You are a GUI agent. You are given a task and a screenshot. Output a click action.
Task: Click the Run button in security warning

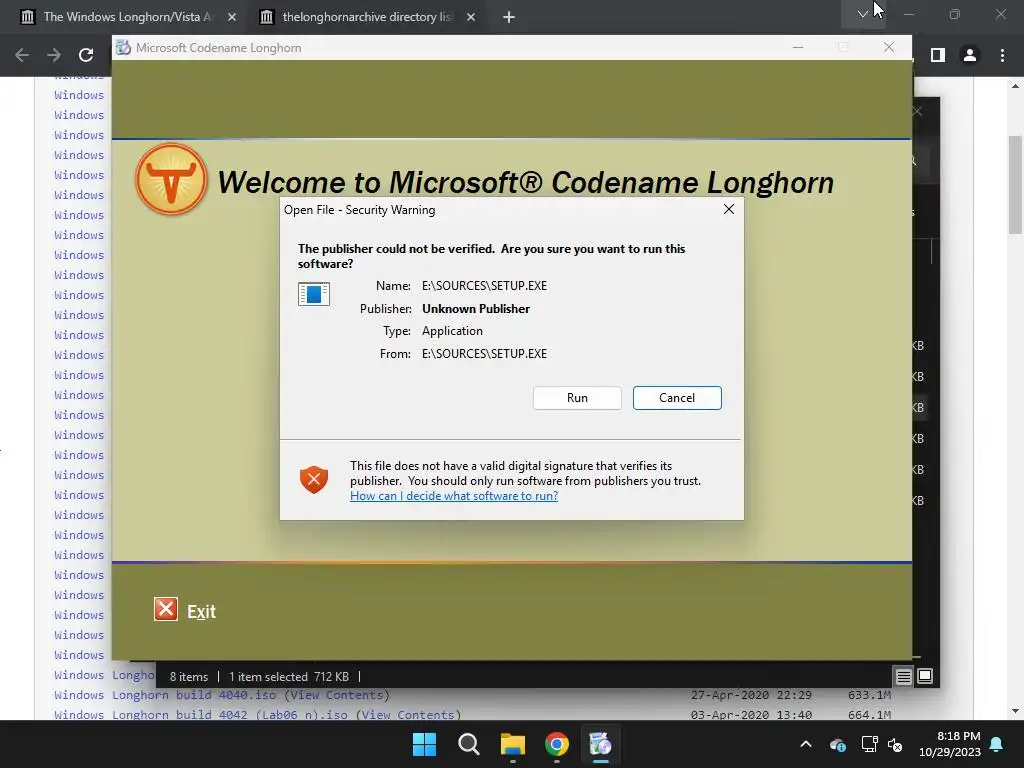tap(577, 398)
